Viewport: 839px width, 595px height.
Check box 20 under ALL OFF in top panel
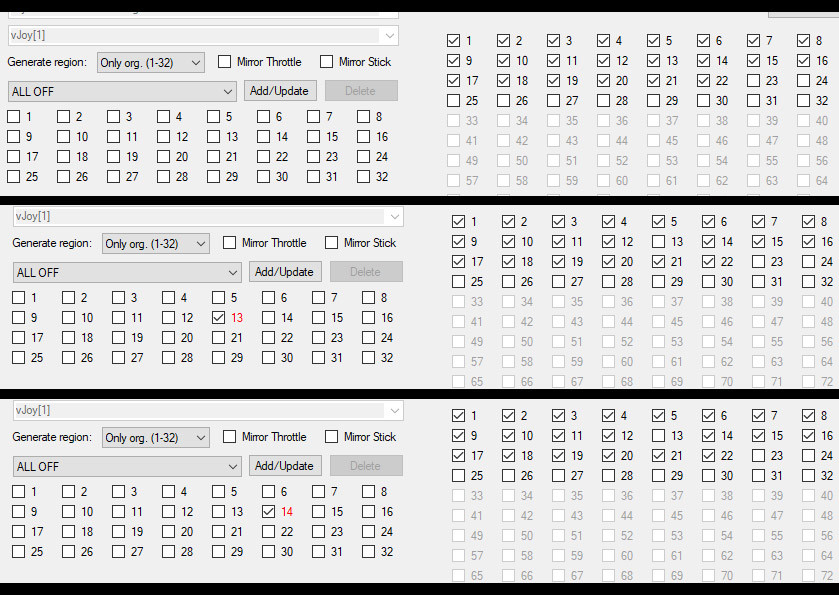163,156
